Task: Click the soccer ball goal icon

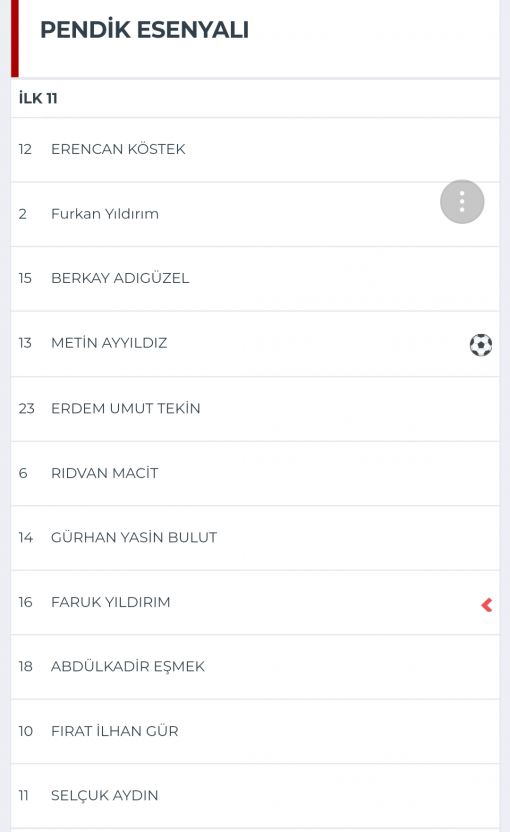Action: pos(481,345)
